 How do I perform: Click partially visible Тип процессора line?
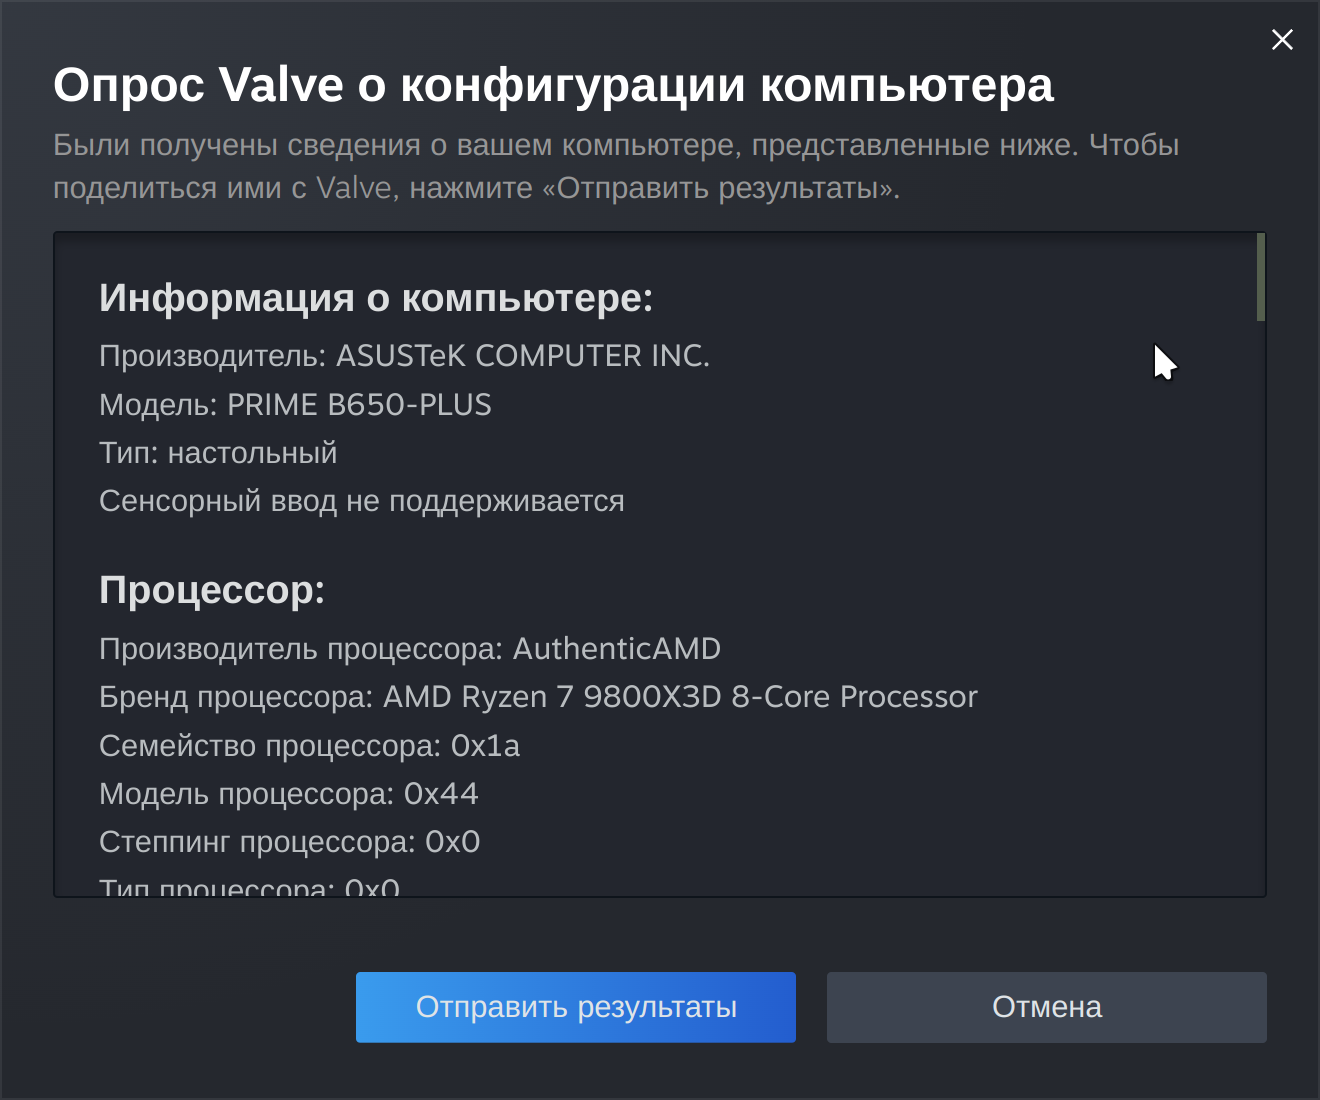click(x=249, y=886)
